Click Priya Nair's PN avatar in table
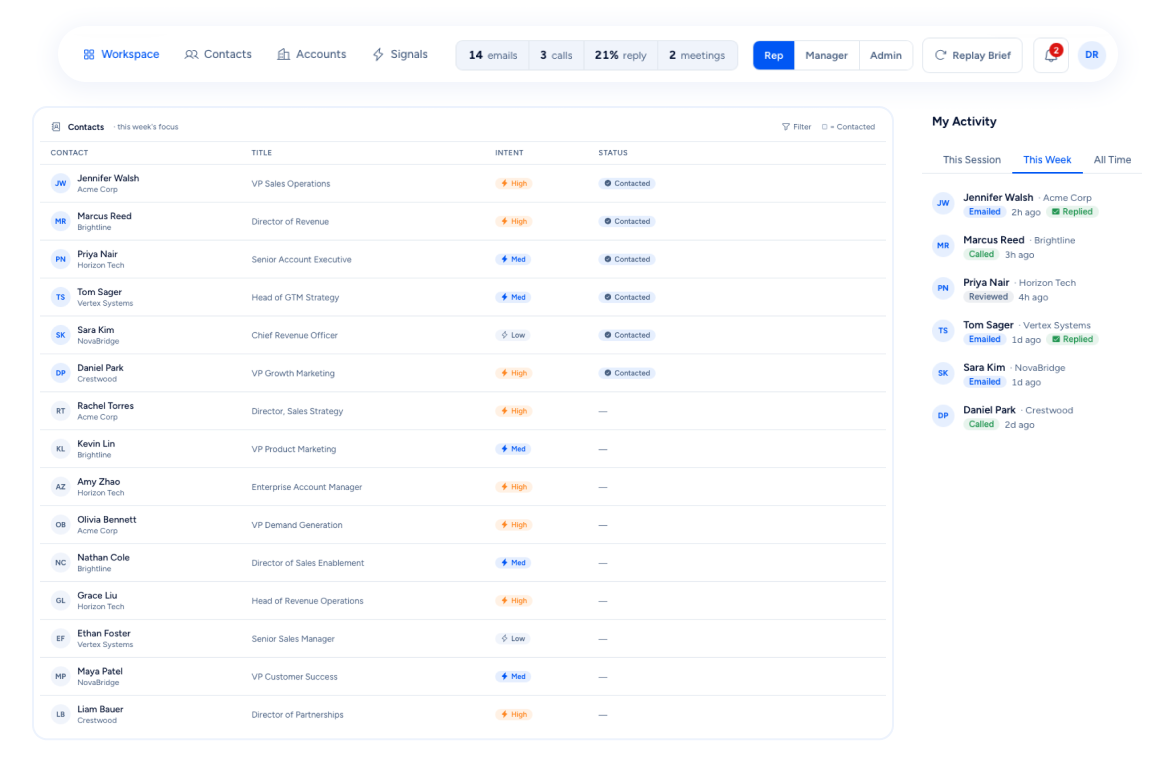This screenshot has height=768, width=1174. click(61, 260)
